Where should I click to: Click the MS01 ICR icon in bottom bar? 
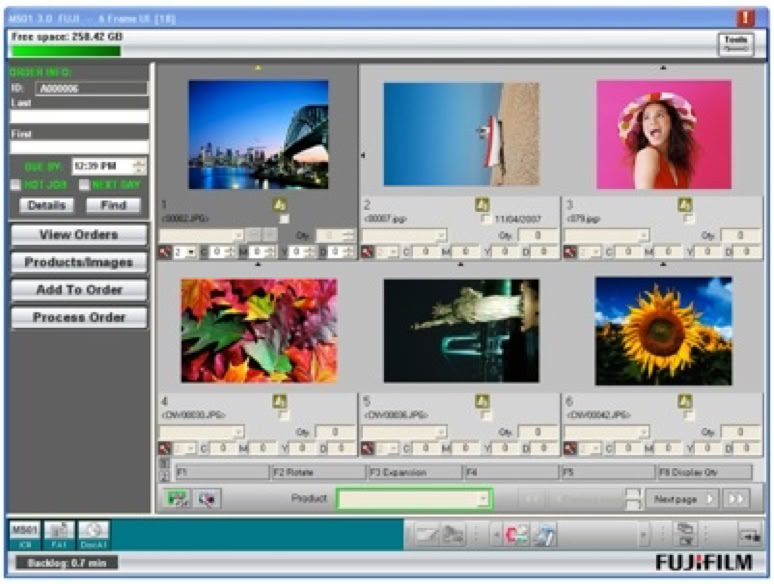click(21, 533)
